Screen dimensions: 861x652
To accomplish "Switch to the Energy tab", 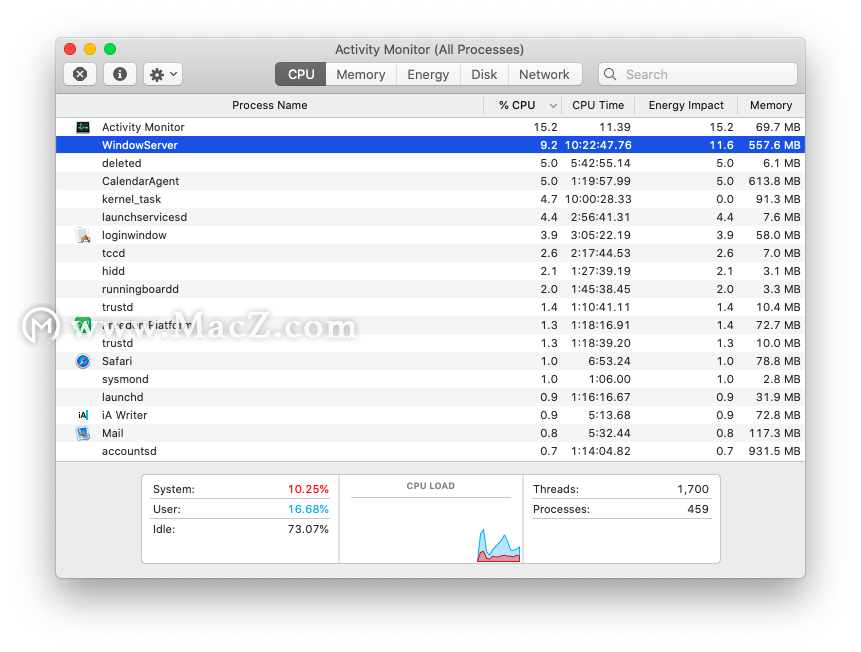I will coord(428,74).
